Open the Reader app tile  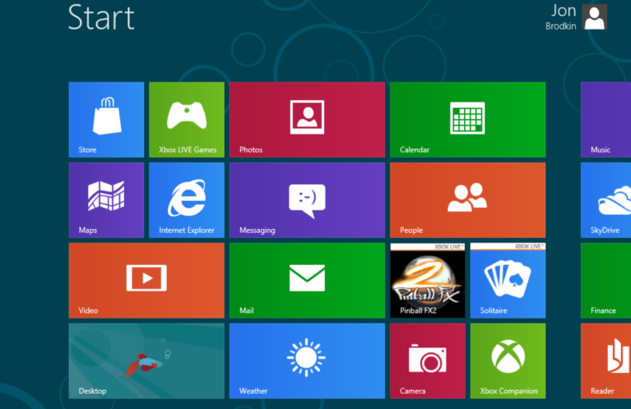point(606,360)
